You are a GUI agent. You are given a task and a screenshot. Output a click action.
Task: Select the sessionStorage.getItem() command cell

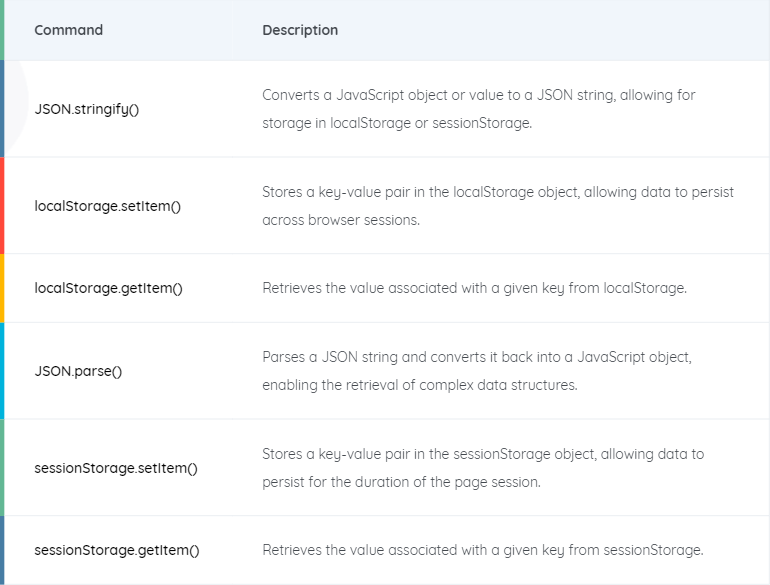pyautogui.click(x=117, y=550)
